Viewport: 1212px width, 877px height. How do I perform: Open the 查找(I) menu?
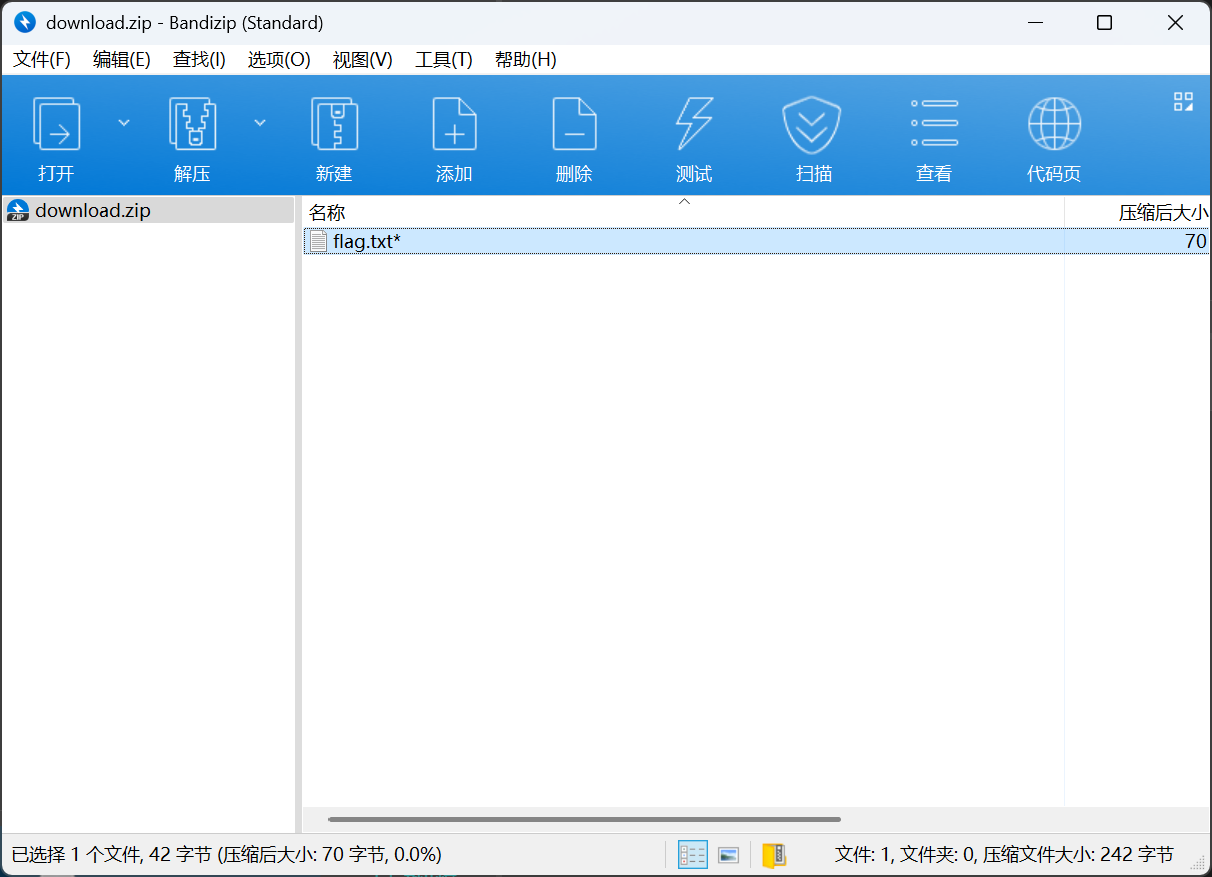click(x=199, y=59)
